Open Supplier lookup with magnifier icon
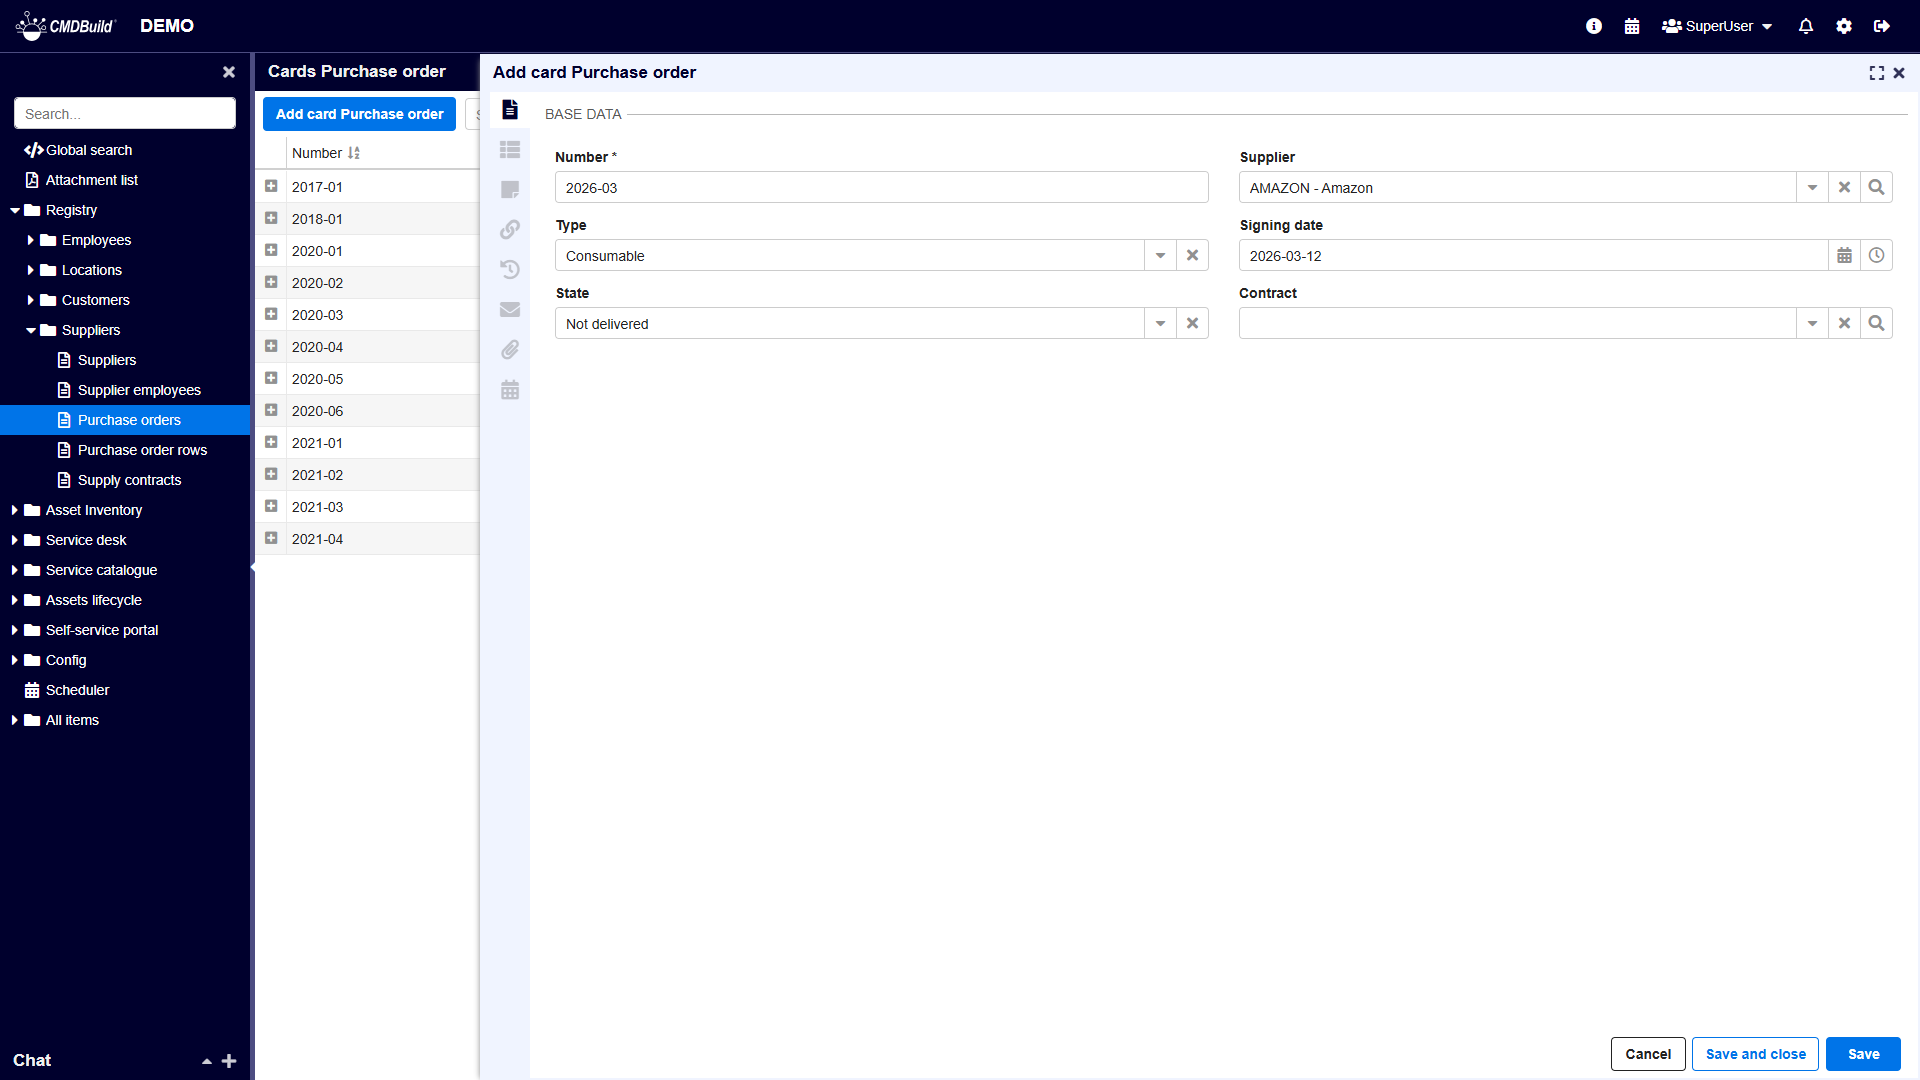The width and height of the screenshot is (1920, 1080). [1876, 188]
